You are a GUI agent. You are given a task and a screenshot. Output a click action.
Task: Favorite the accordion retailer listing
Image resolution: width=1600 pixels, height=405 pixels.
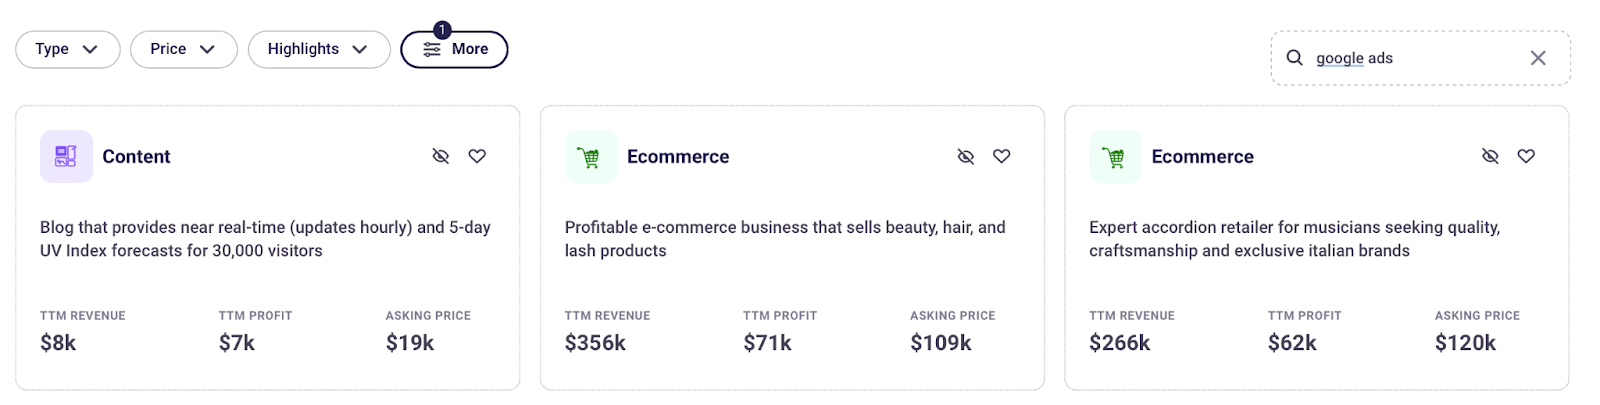tap(1526, 156)
